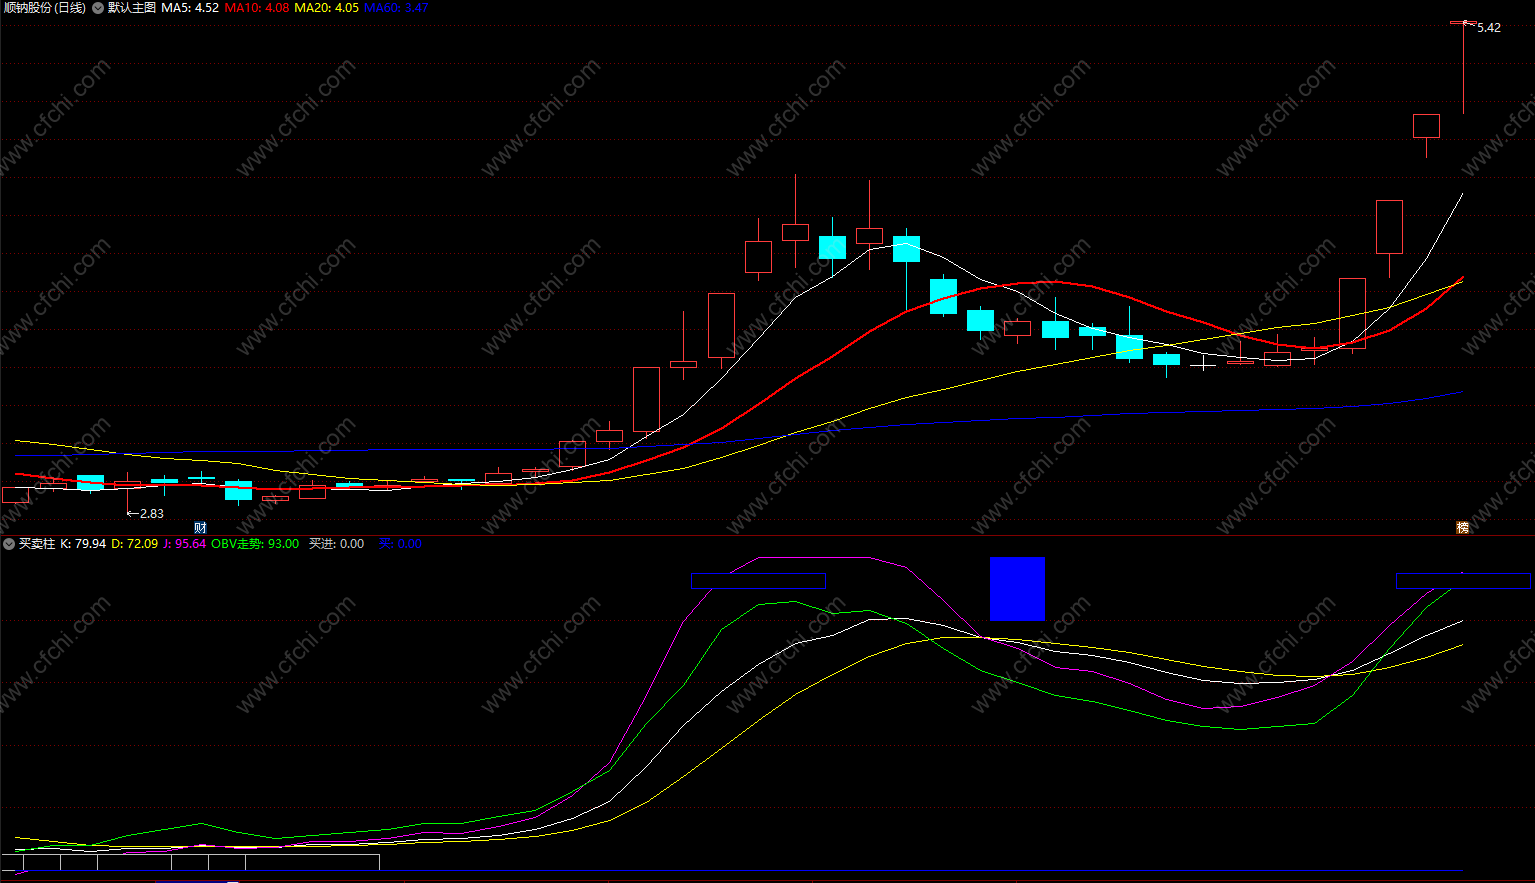Click the 榜 ranking marker icon

pyautogui.click(x=1463, y=528)
